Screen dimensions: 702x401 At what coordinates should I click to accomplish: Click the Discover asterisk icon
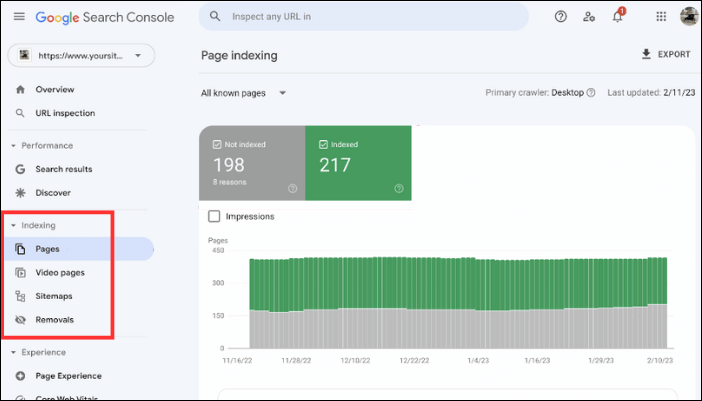coord(20,193)
